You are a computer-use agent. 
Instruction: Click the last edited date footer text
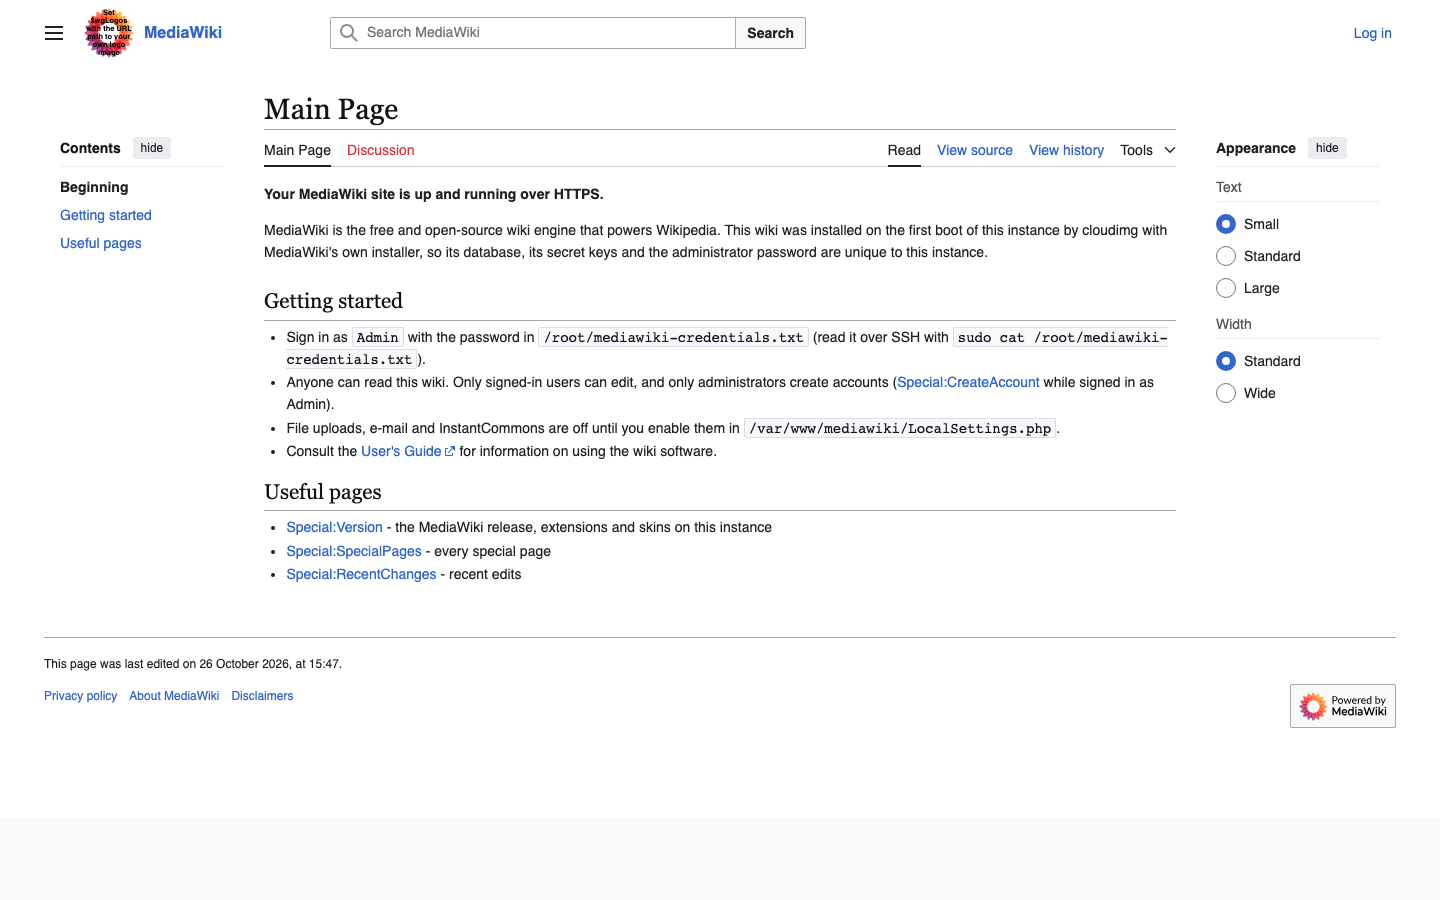[193, 664]
